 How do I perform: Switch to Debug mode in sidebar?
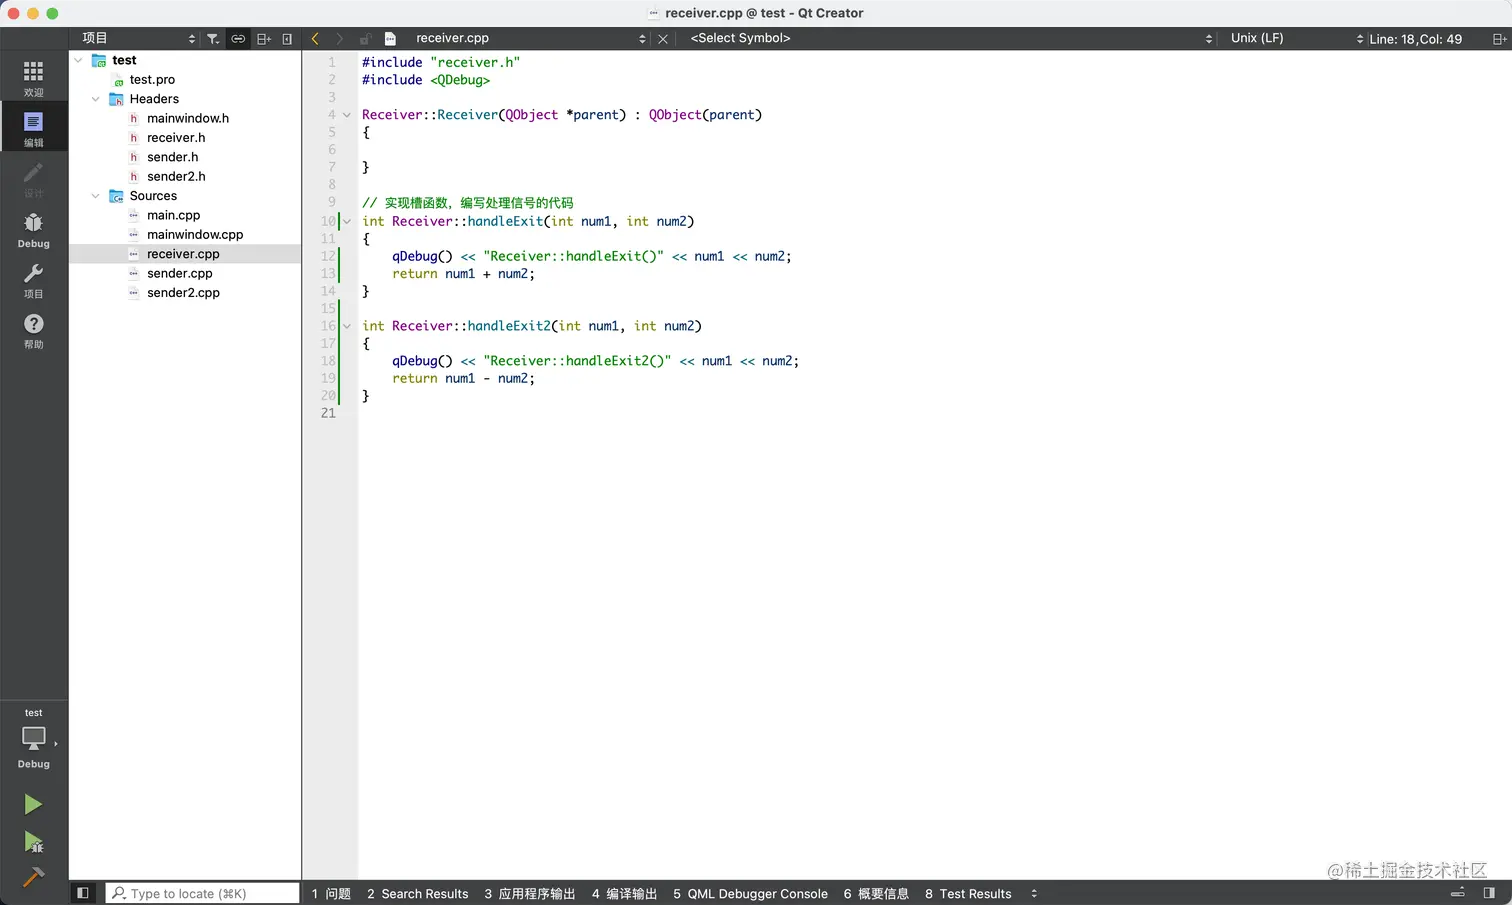click(x=33, y=229)
